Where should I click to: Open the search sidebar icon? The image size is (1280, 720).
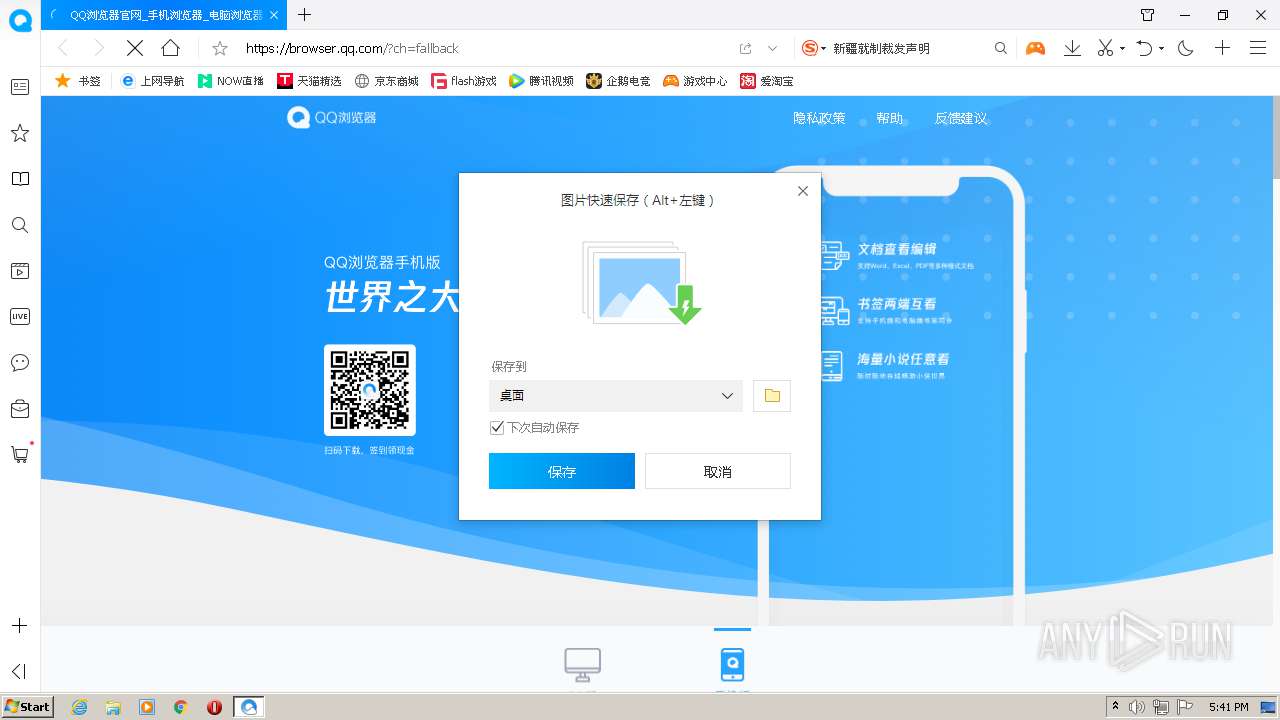(20, 225)
